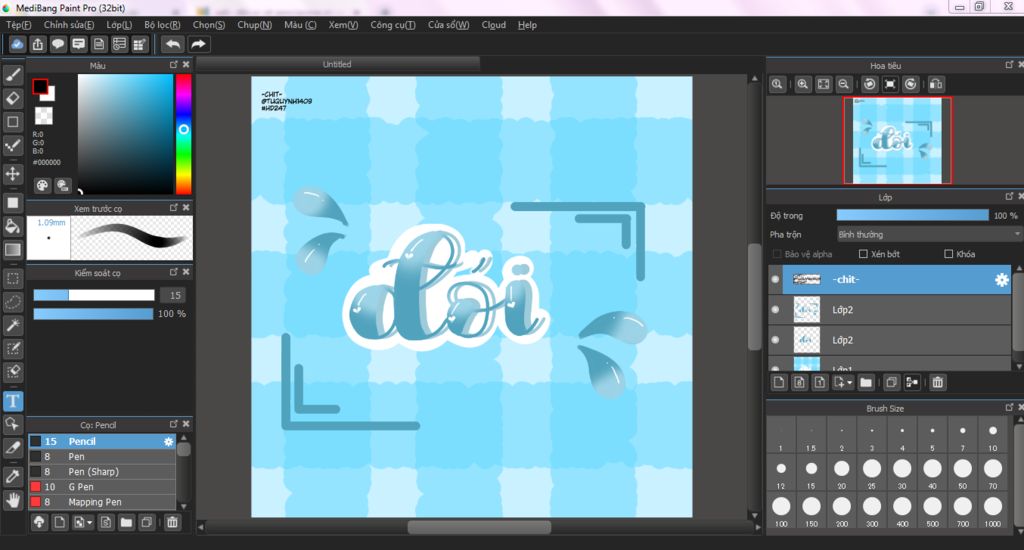
Task: Undock the Màu color panel
Action: click(173, 65)
